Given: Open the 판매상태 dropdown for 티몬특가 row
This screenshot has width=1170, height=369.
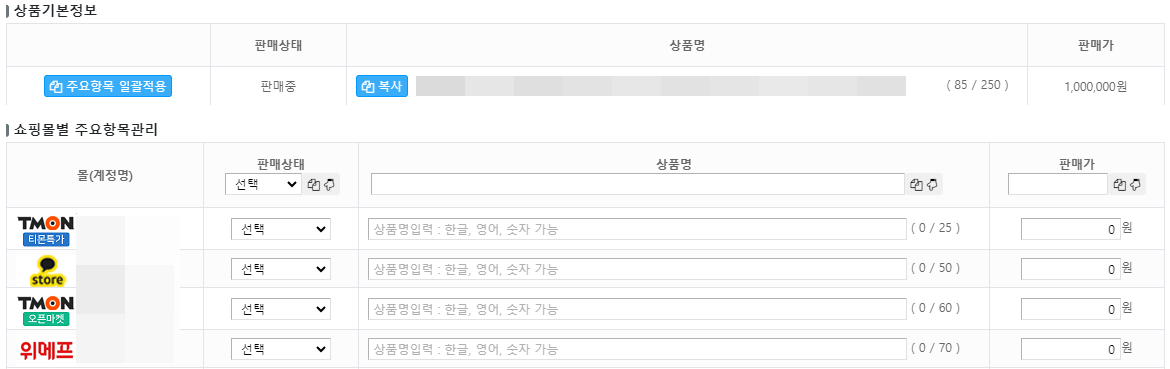Looking at the screenshot, I should point(281,229).
